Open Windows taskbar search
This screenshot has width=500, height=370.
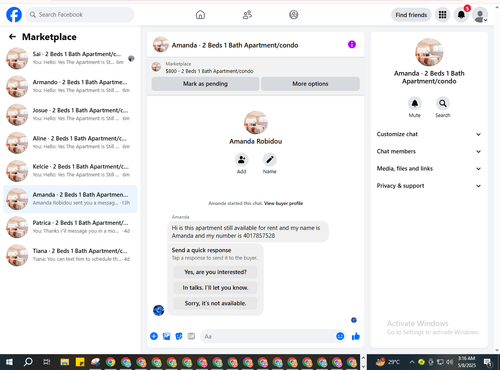28,362
